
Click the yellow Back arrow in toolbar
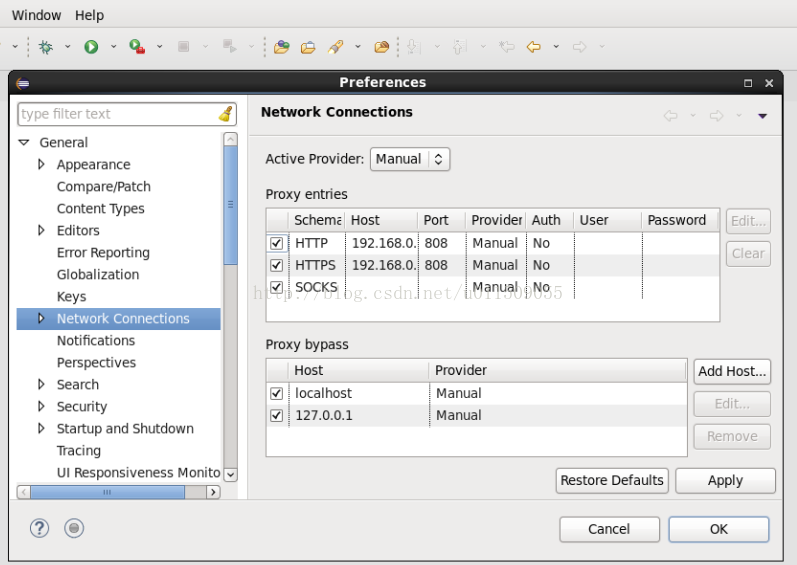pyautogui.click(x=533, y=47)
